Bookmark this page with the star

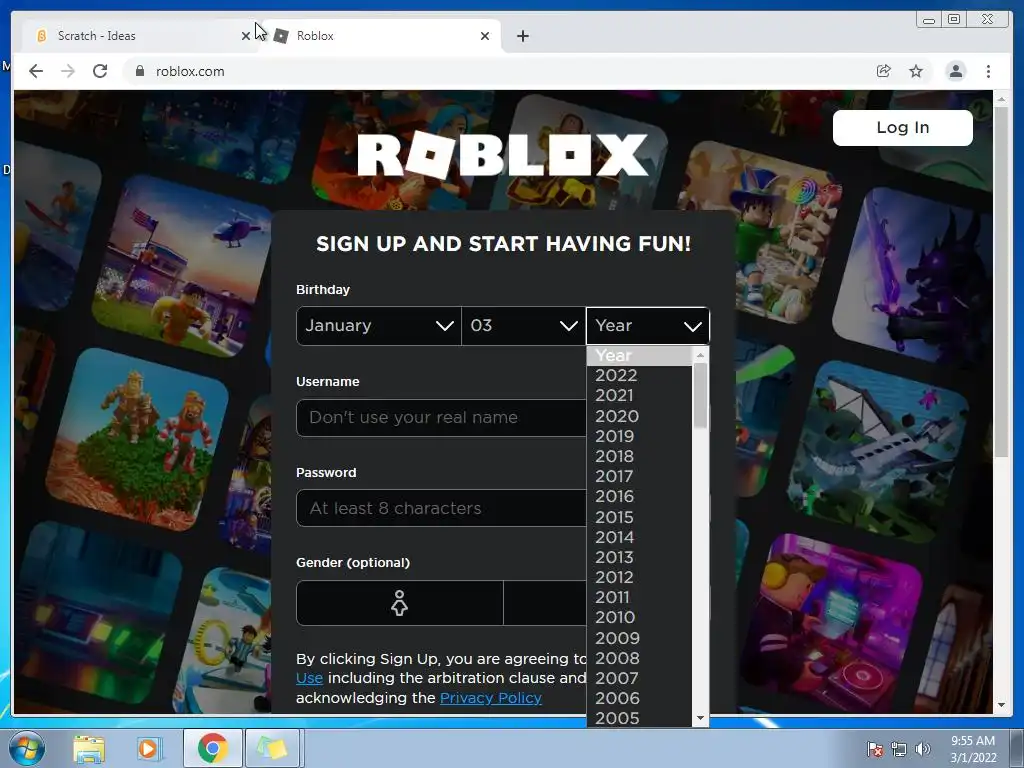(x=916, y=71)
